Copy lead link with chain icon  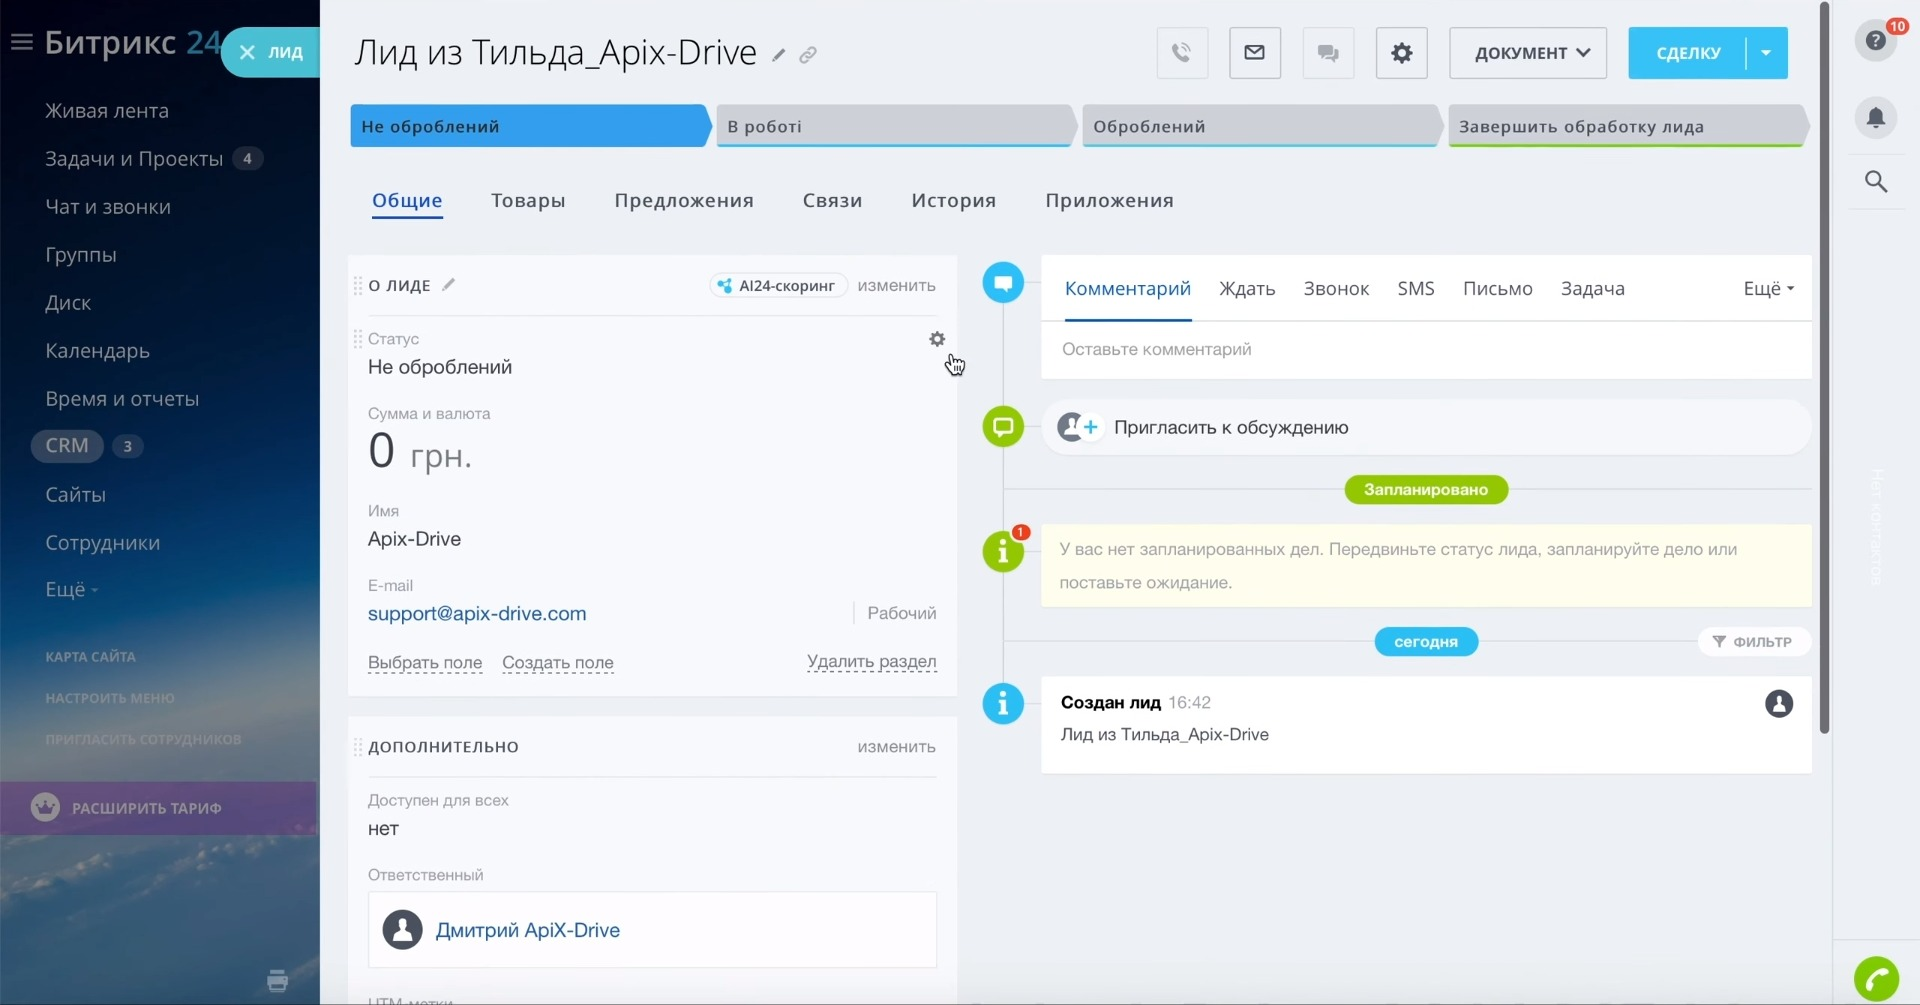808,55
